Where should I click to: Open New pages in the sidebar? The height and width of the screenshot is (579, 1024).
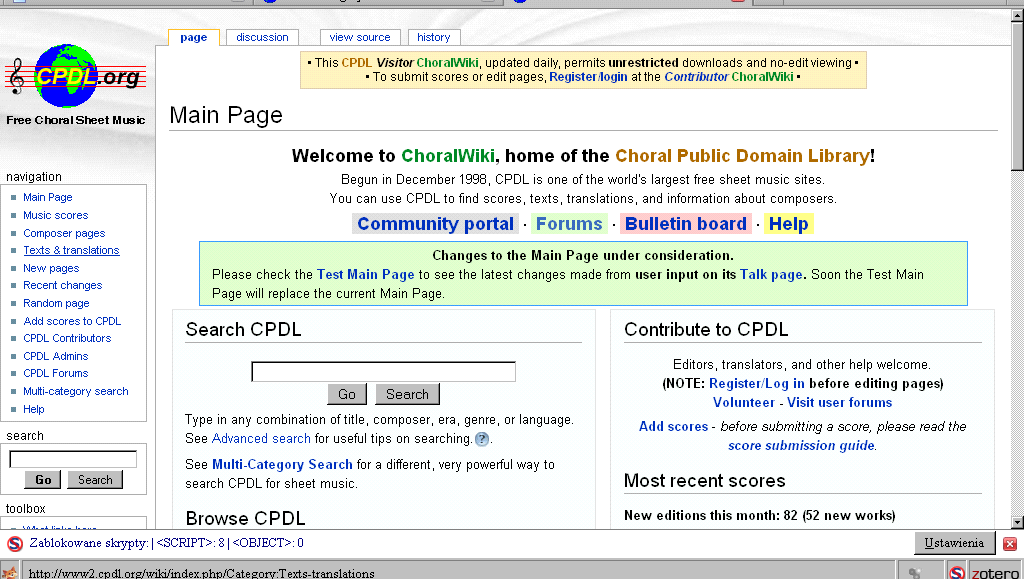tap(51, 268)
